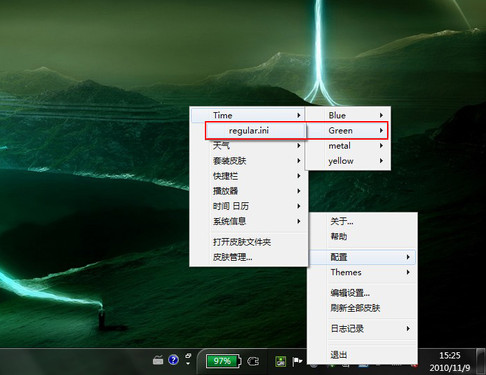Pick the metal variant
Viewport: 486px width, 375px height.
(x=348, y=146)
